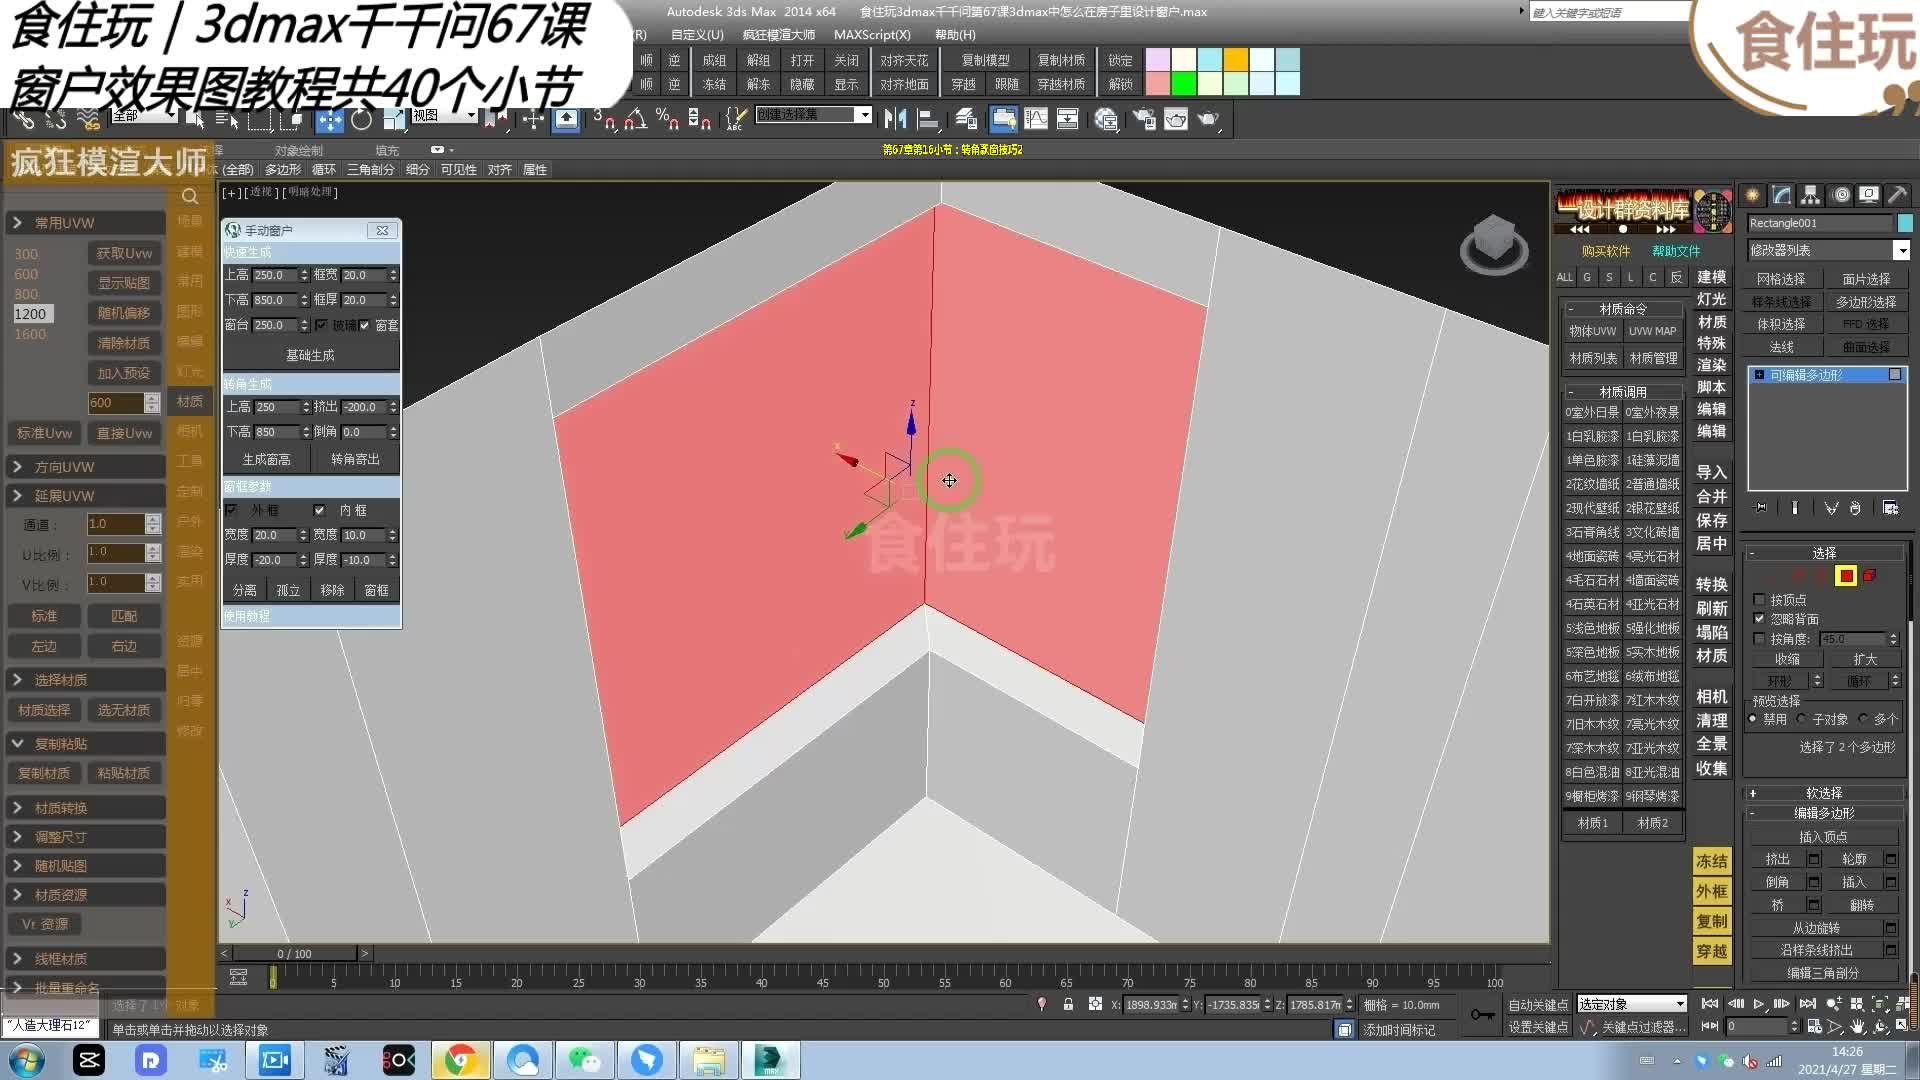Expand 方向UVW section
Viewport: 1920px width, 1080px height.
coord(84,467)
